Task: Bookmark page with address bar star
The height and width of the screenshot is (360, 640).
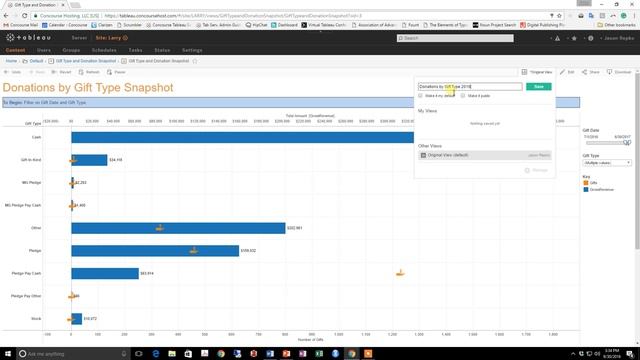Action: pyautogui.click(x=559, y=16)
